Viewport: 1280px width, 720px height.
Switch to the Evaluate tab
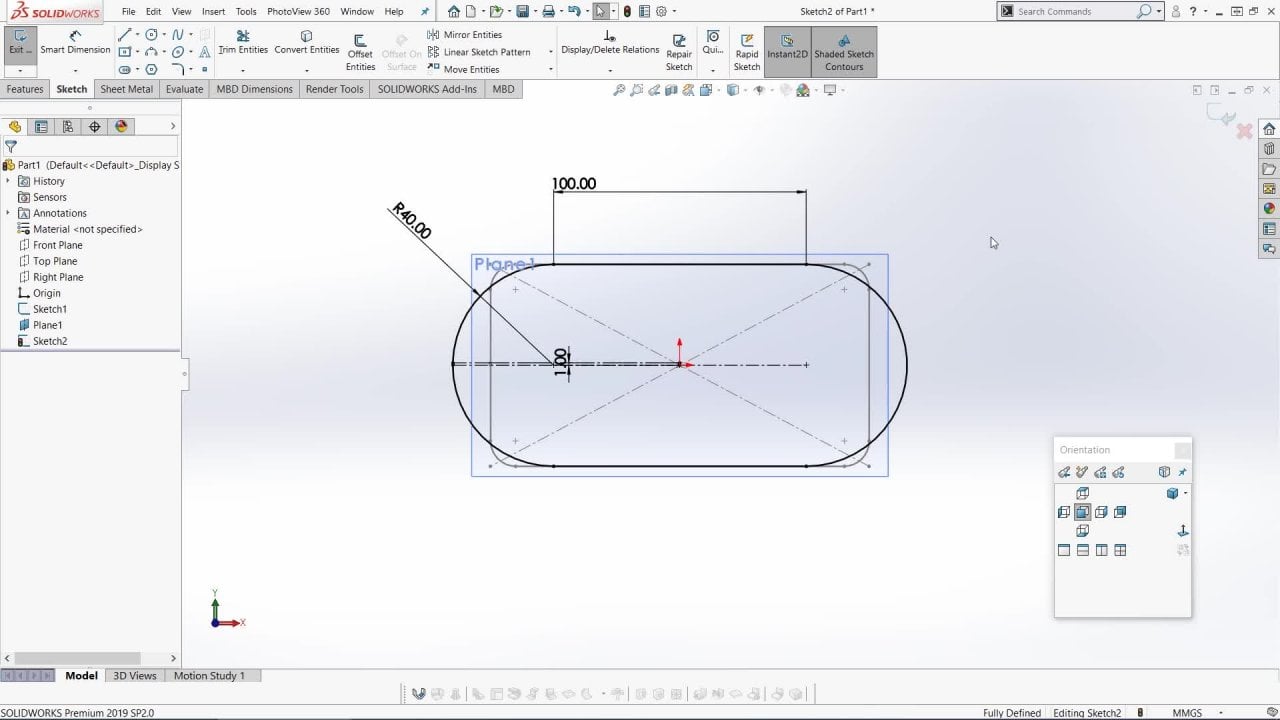click(x=184, y=89)
